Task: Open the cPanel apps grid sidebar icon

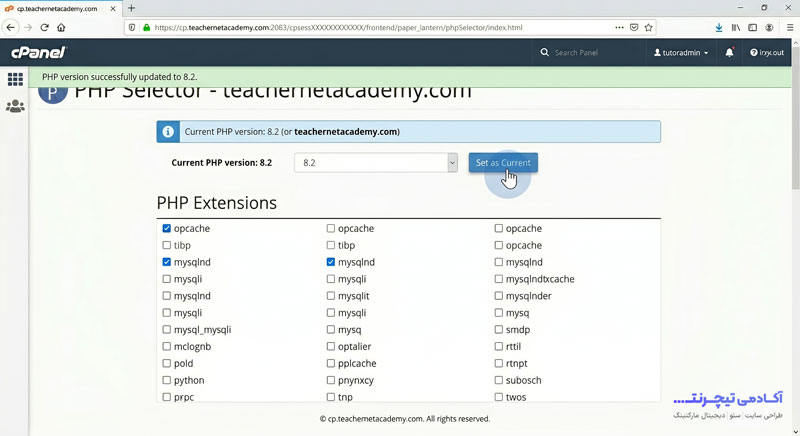Action: [x=15, y=79]
